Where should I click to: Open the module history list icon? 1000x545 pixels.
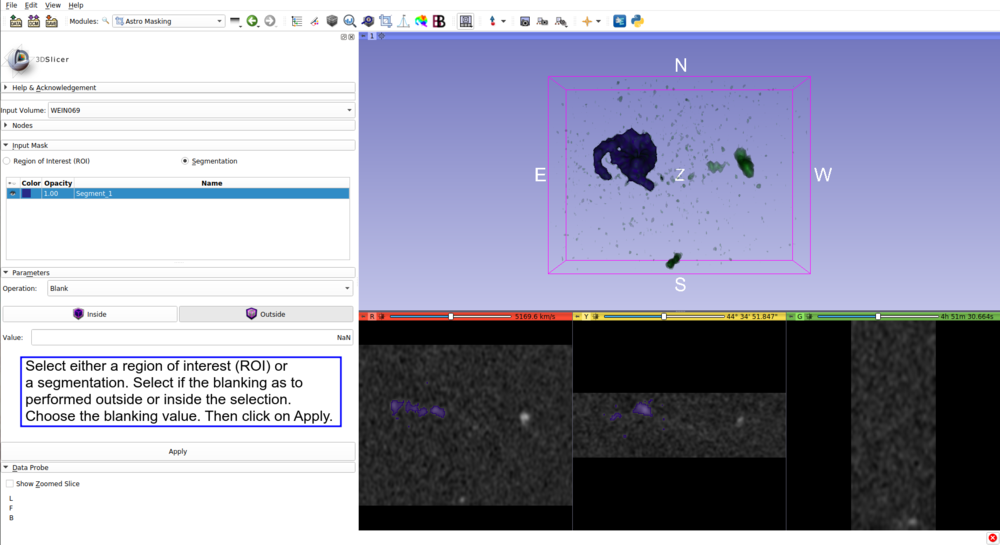(235, 21)
